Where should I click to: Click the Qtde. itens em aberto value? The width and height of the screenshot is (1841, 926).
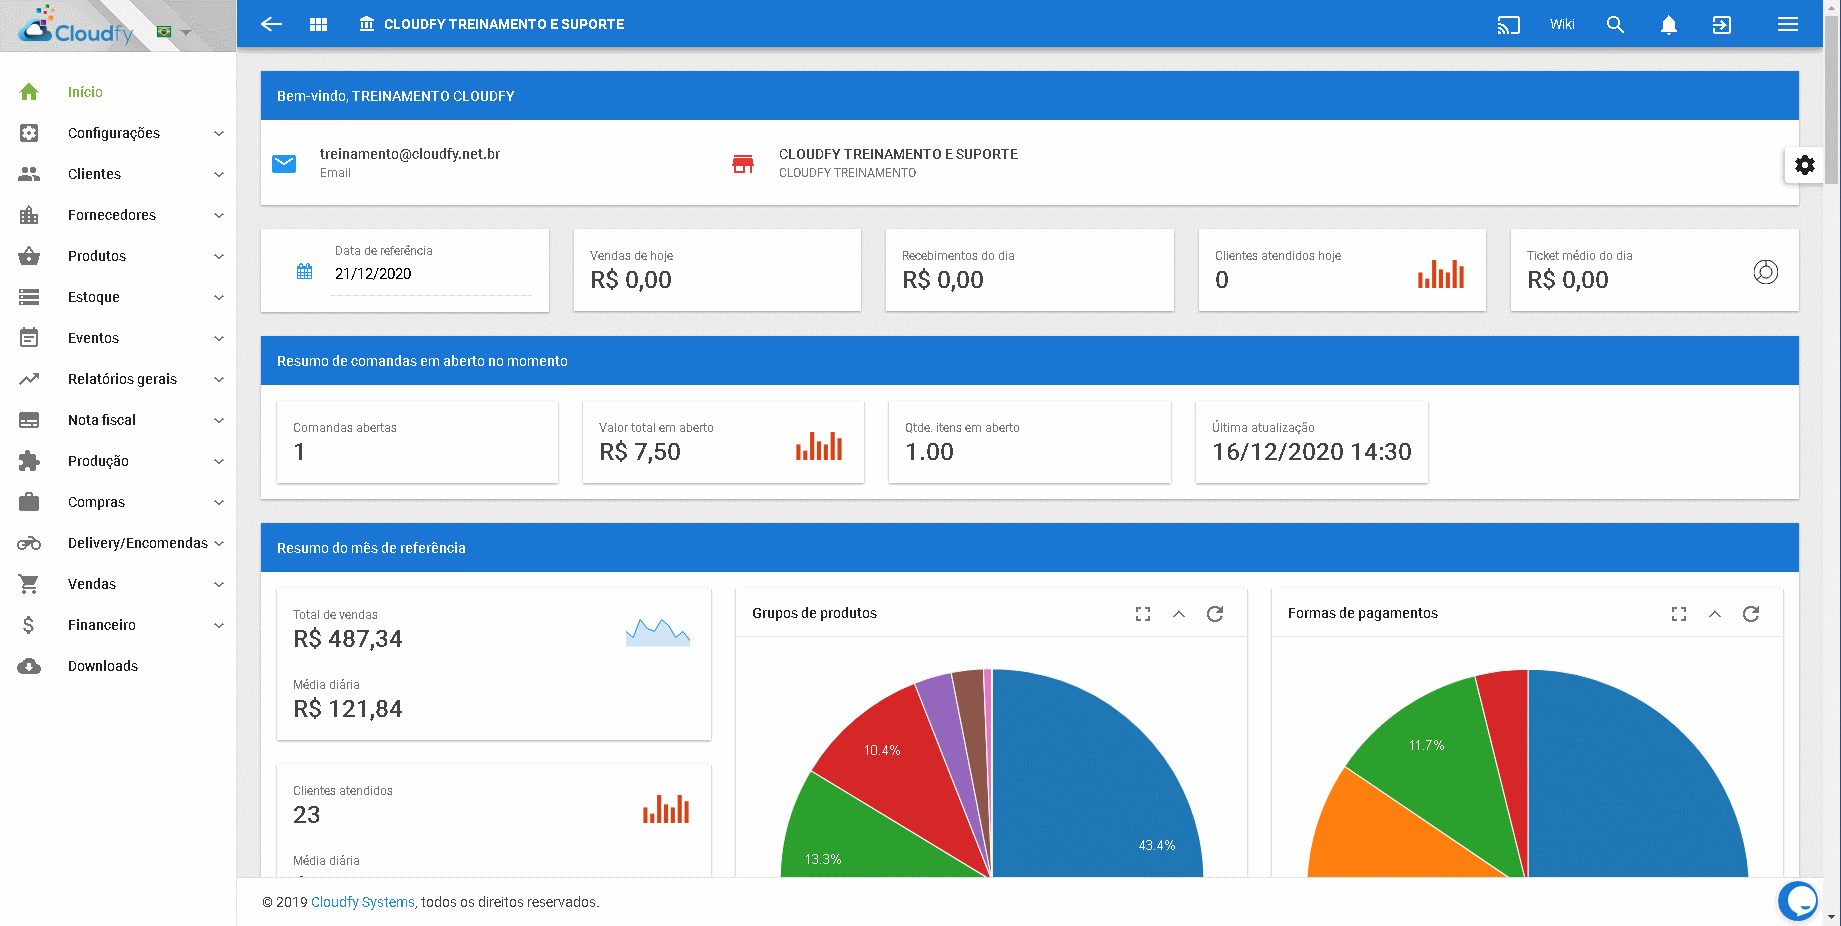click(930, 452)
